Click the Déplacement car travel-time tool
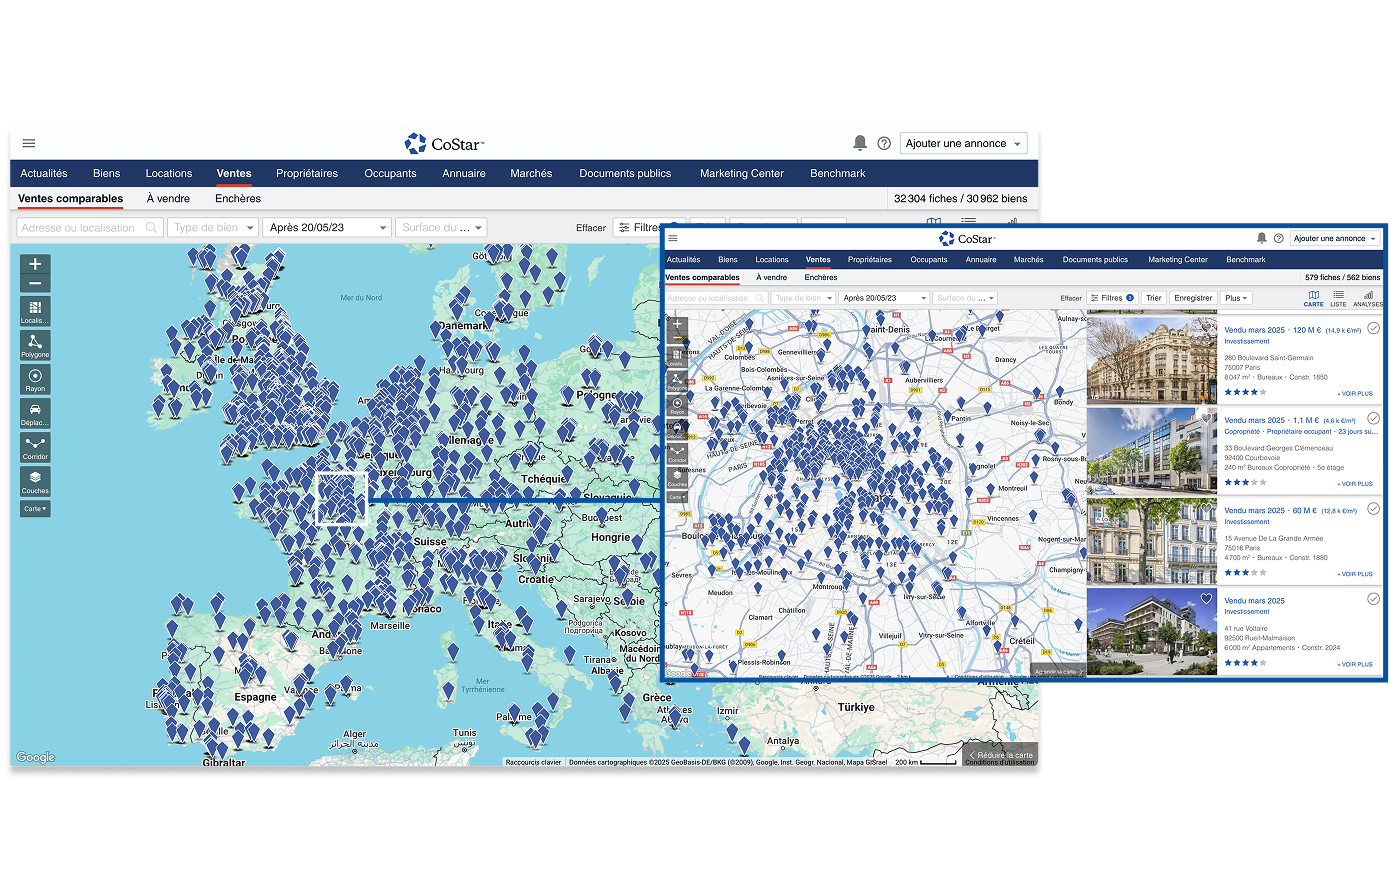 coord(35,413)
